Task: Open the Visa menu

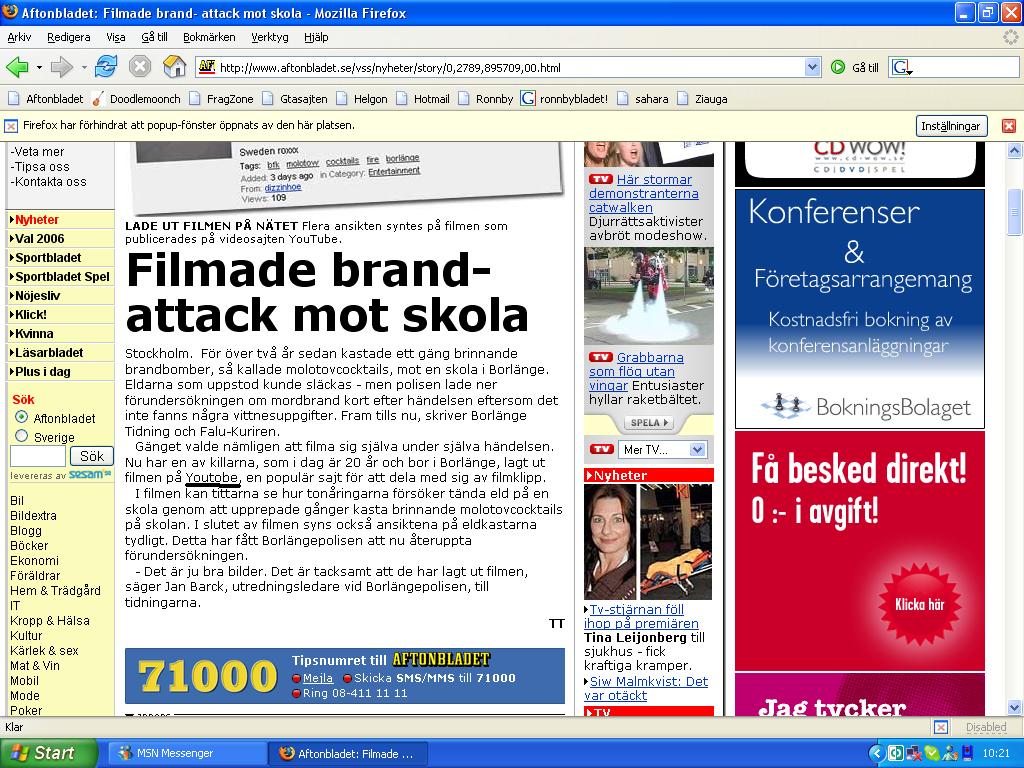Action: [x=116, y=37]
